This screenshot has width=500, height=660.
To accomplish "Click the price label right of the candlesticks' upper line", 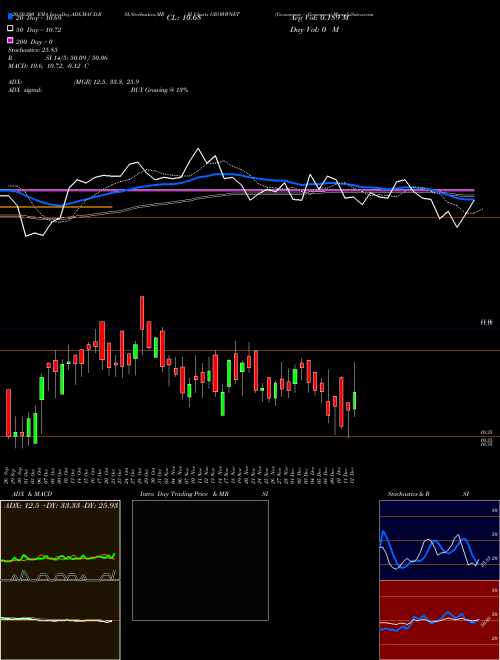I will (486, 322).
